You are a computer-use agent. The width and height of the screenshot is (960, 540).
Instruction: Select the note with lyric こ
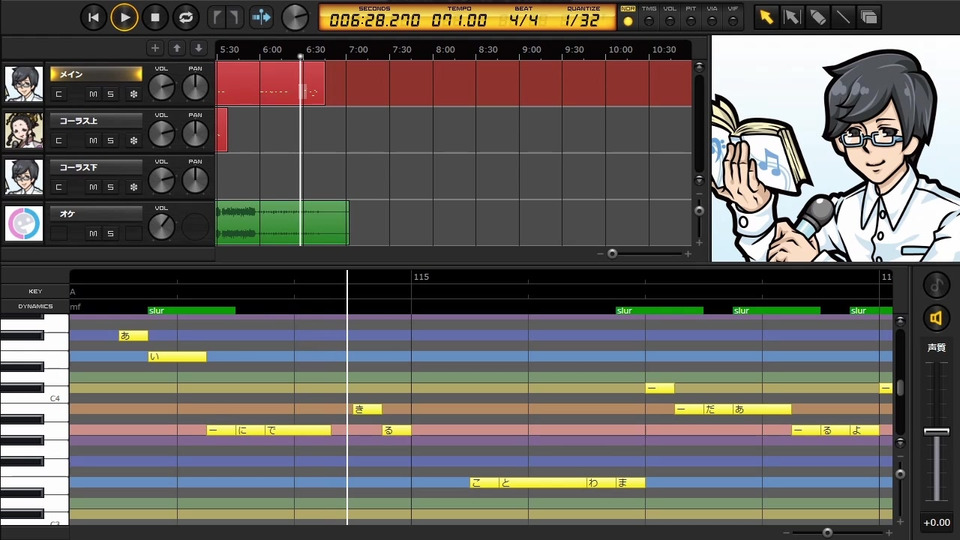point(484,482)
